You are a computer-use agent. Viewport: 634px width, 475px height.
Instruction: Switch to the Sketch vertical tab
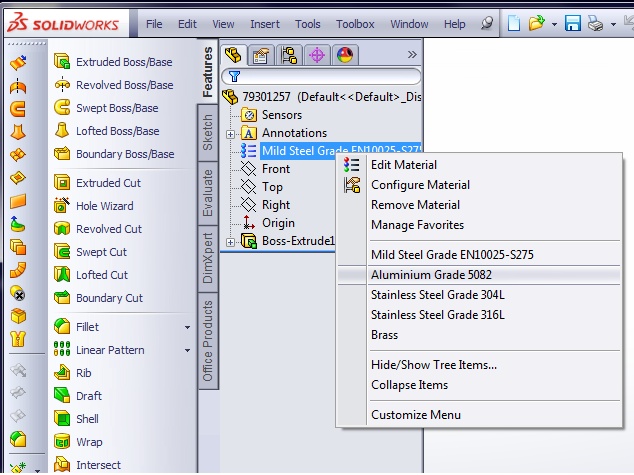208,132
